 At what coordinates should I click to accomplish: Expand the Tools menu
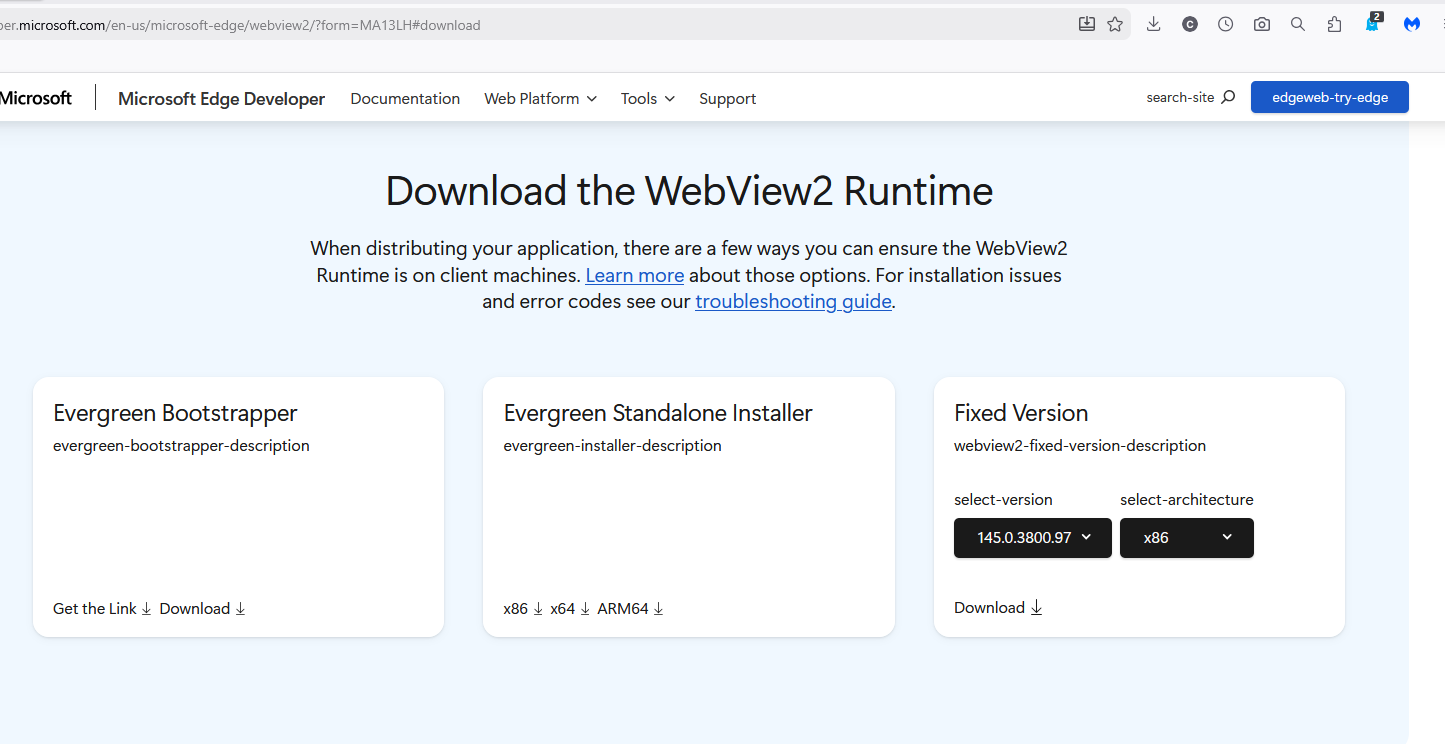point(647,98)
